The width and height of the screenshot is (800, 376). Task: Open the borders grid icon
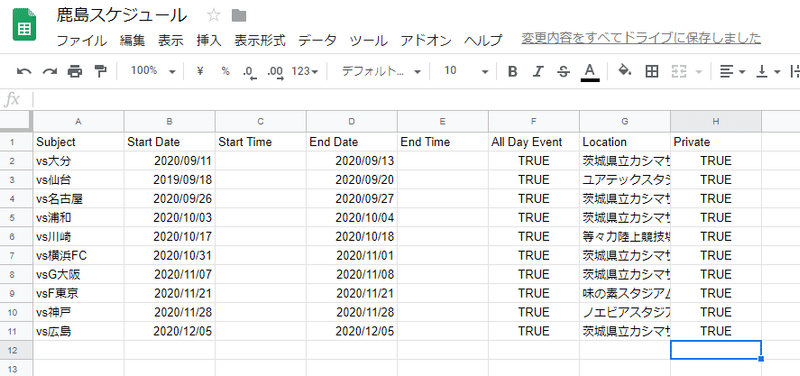pos(652,72)
